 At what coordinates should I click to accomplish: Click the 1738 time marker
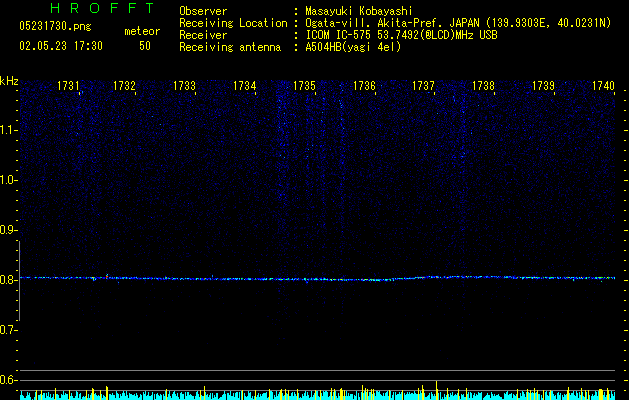pos(483,86)
